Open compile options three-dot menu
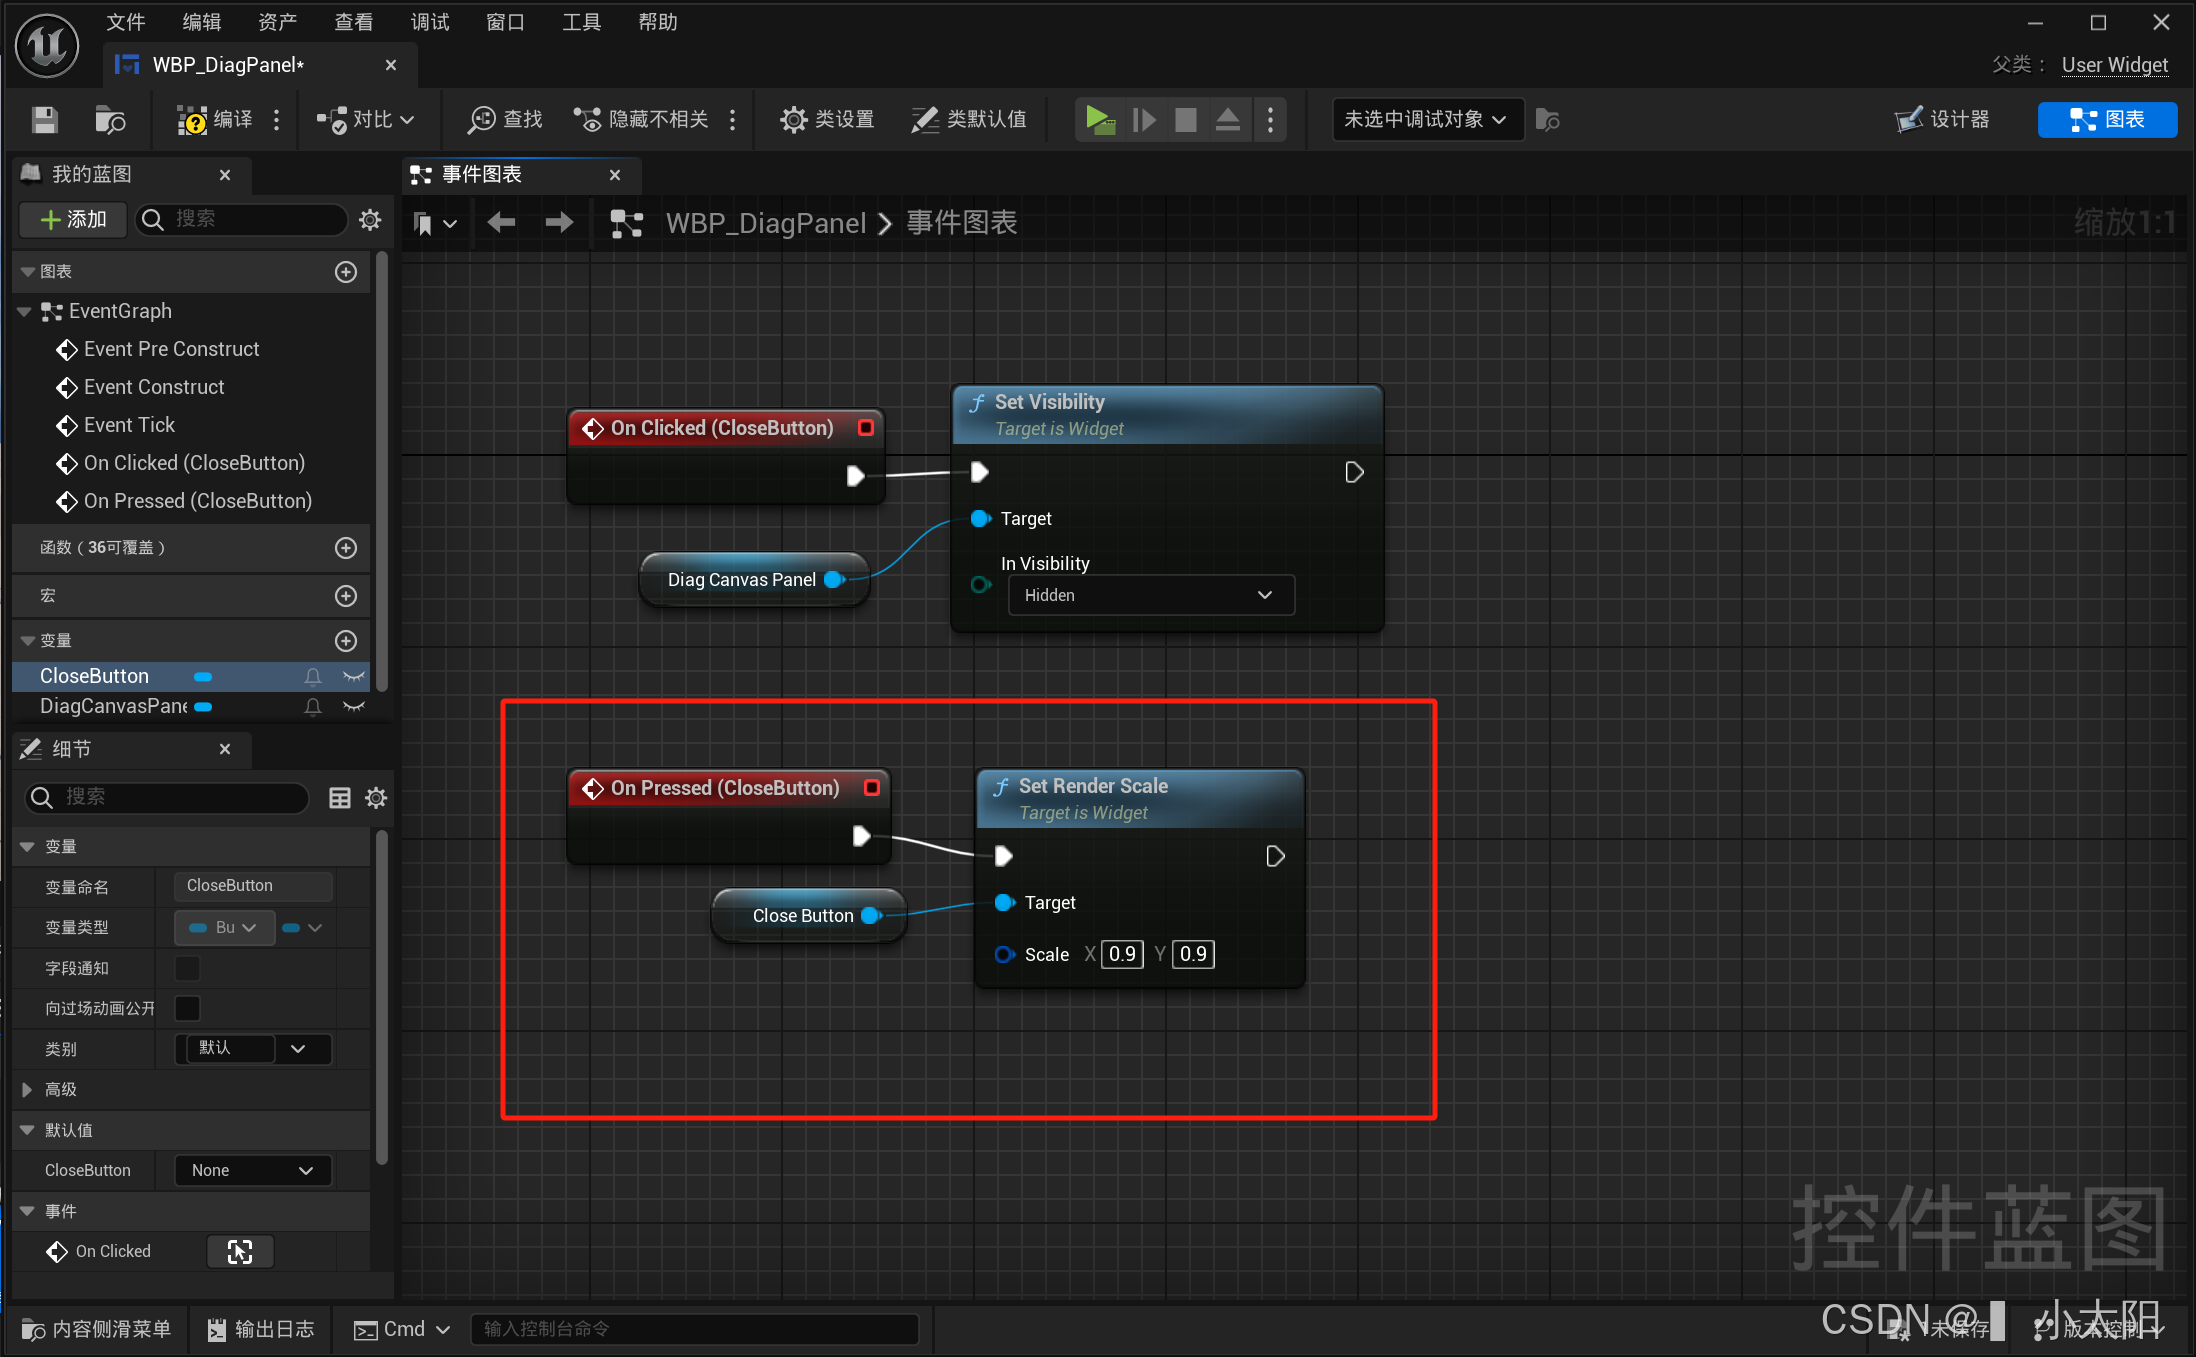Screen dimensions: 2196x1357 coord(277,120)
